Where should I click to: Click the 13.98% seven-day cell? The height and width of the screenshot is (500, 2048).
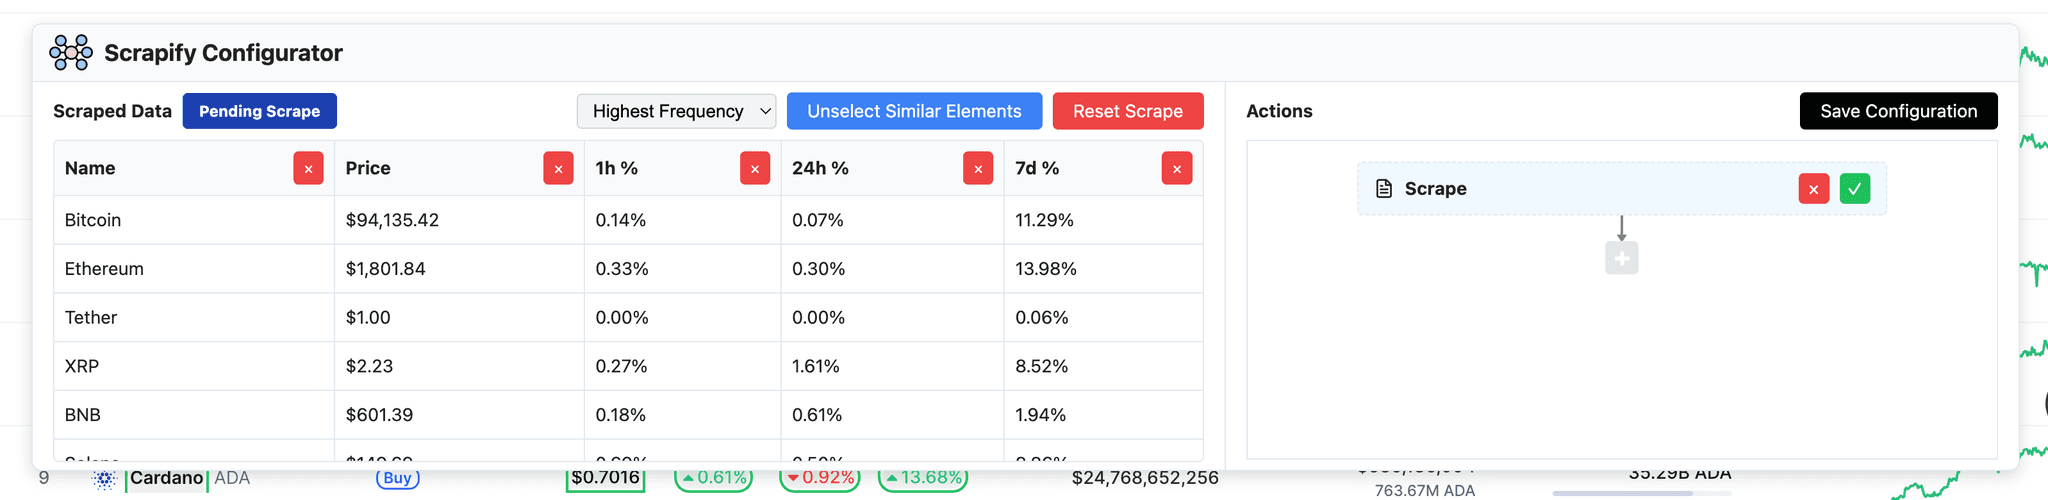tap(1103, 269)
